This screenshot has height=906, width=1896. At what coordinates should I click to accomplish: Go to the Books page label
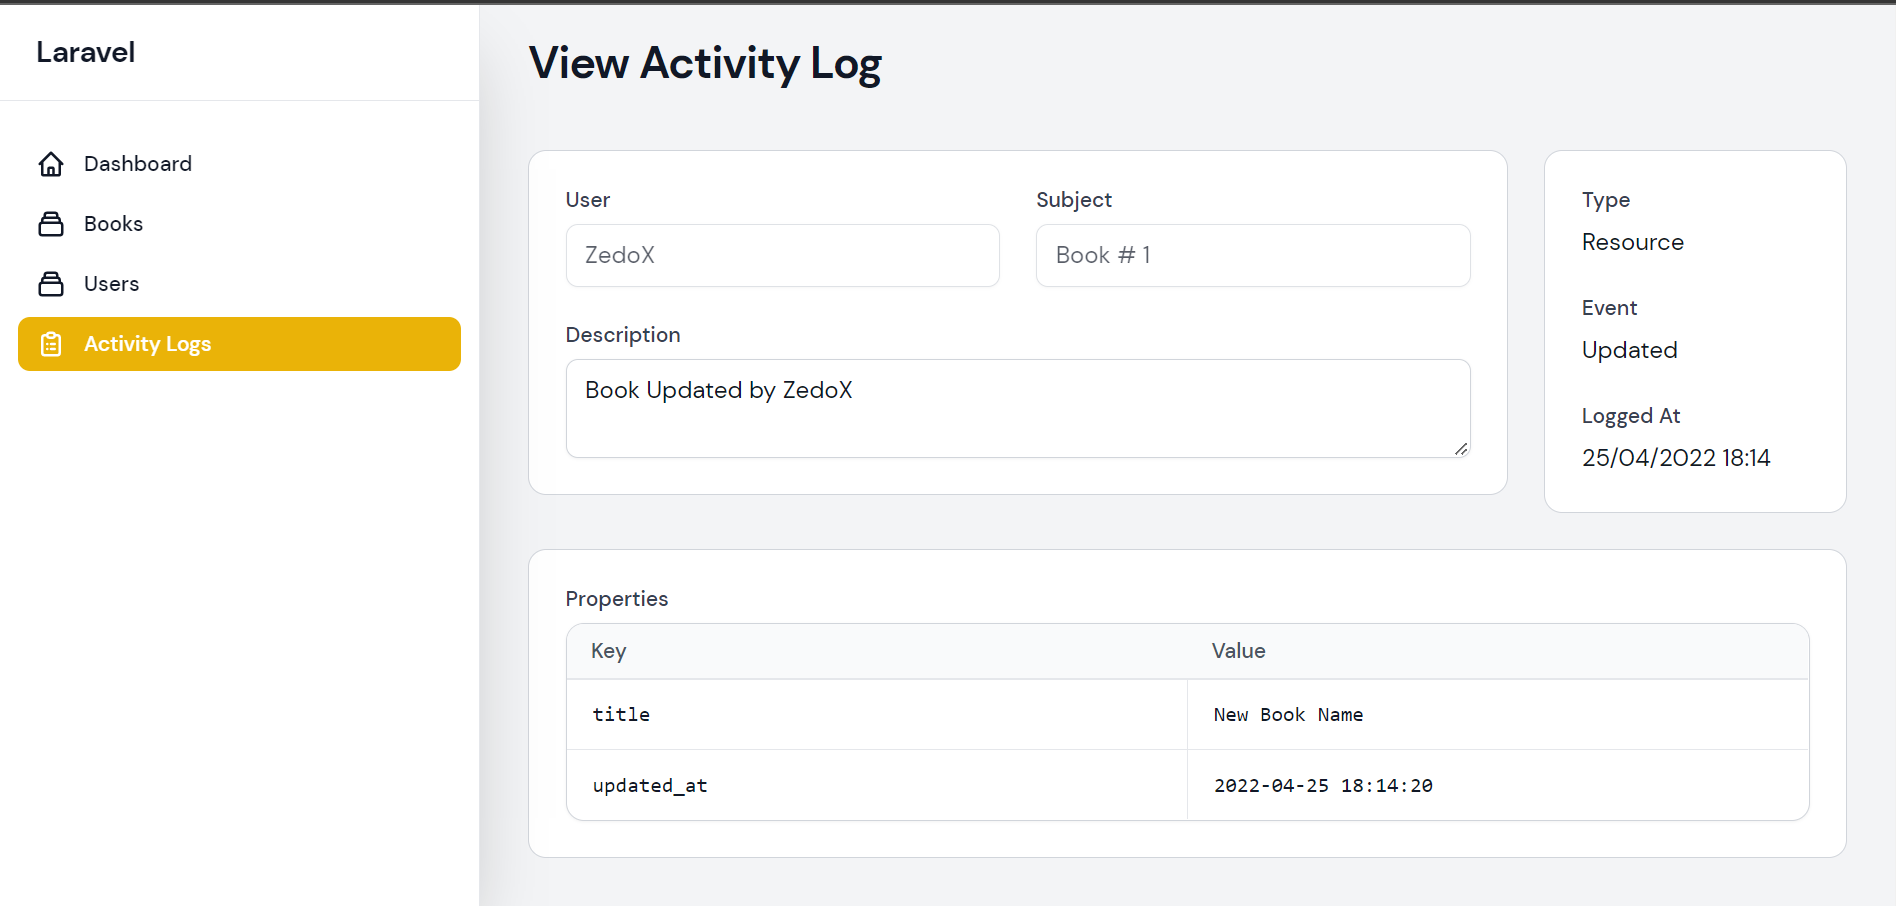tap(113, 224)
